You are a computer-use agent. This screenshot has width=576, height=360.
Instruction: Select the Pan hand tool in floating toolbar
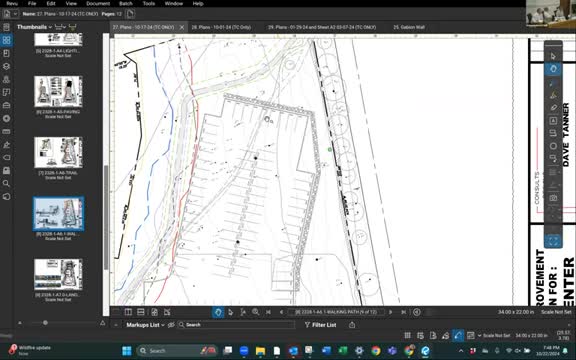click(553, 69)
